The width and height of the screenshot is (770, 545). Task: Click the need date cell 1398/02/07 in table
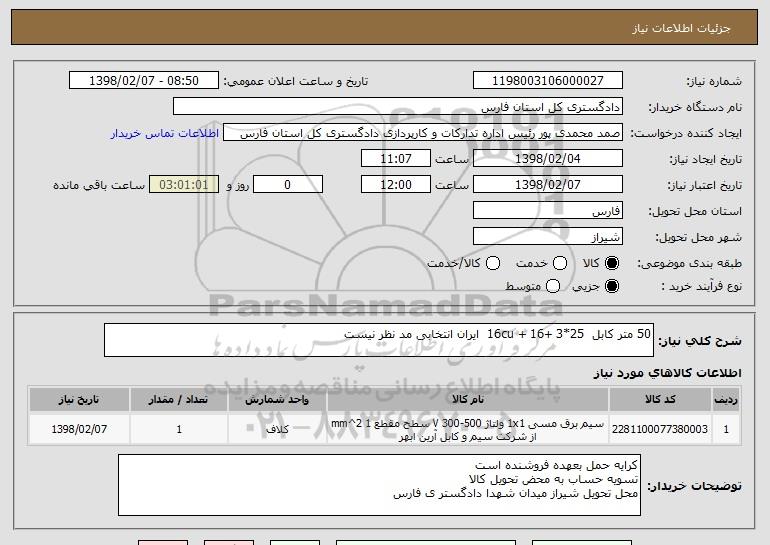click(x=79, y=429)
